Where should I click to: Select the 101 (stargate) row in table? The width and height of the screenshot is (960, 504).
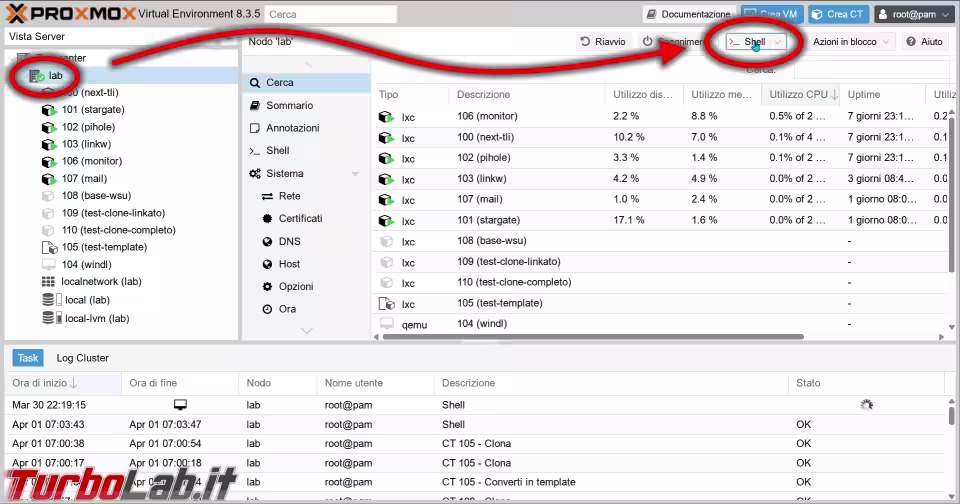click(661, 220)
